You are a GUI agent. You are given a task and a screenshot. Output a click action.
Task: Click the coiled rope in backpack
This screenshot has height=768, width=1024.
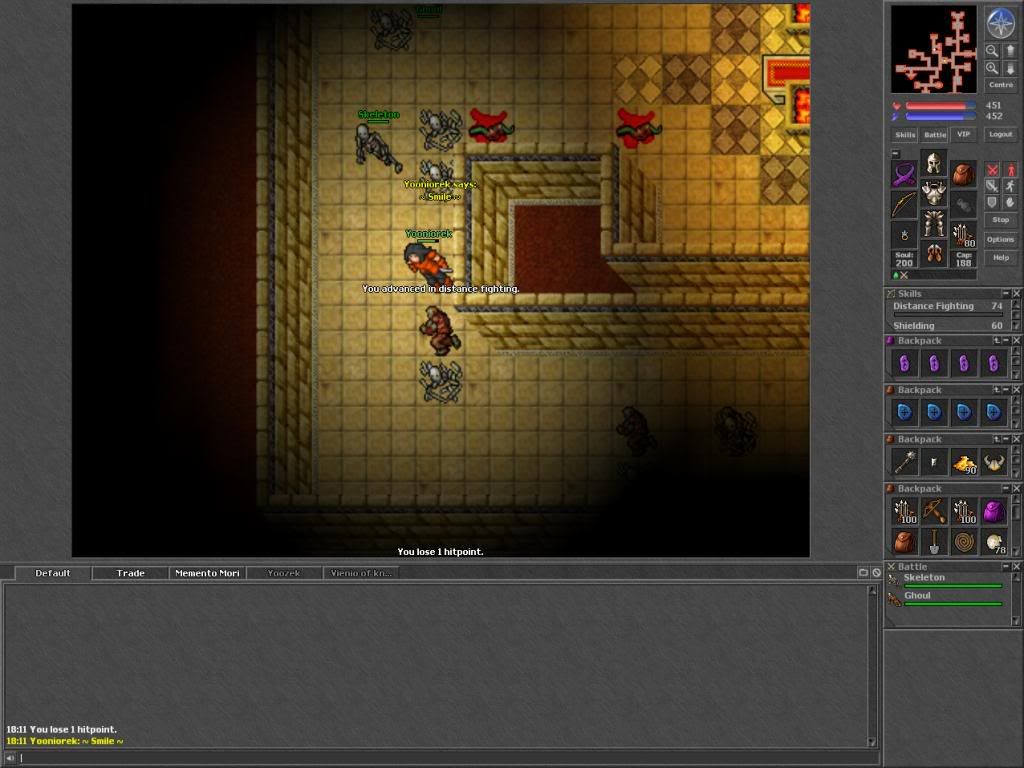tap(964, 541)
